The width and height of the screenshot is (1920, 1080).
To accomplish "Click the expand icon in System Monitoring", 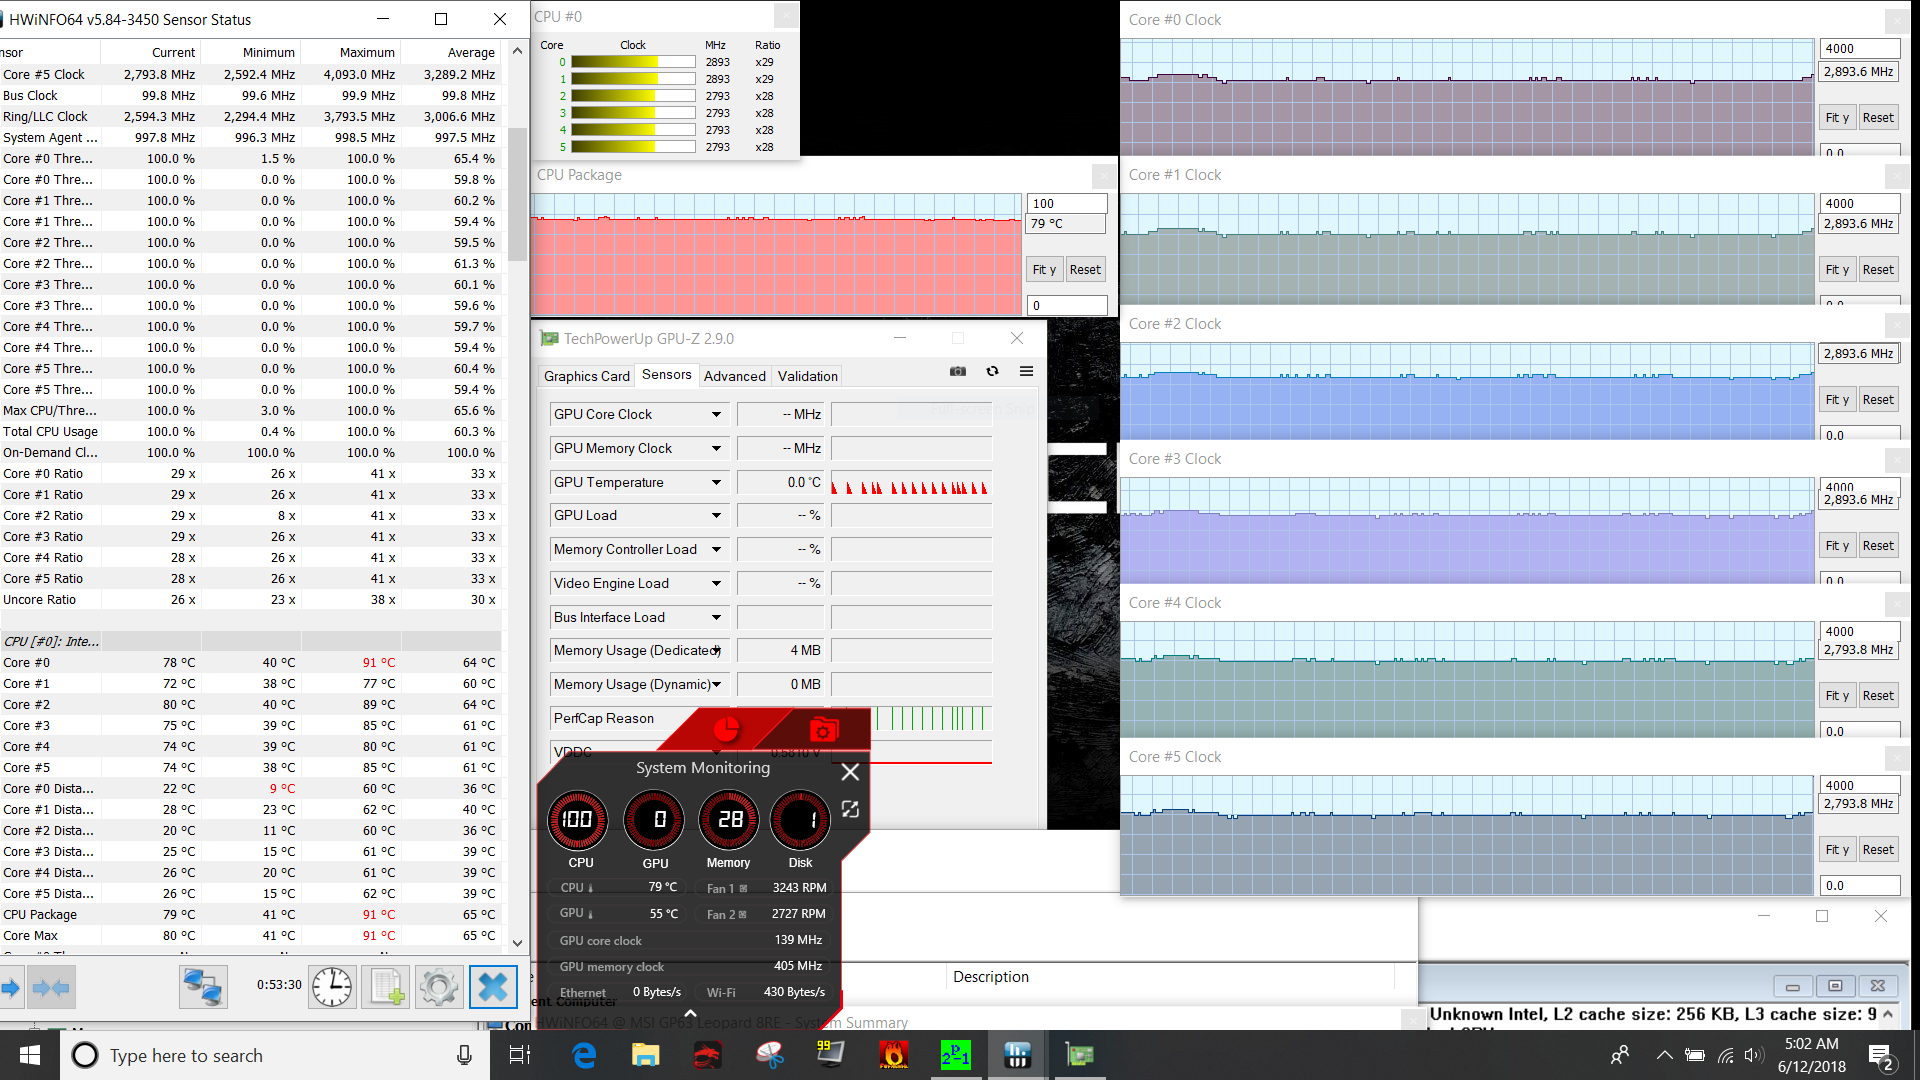I will click(850, 809).
